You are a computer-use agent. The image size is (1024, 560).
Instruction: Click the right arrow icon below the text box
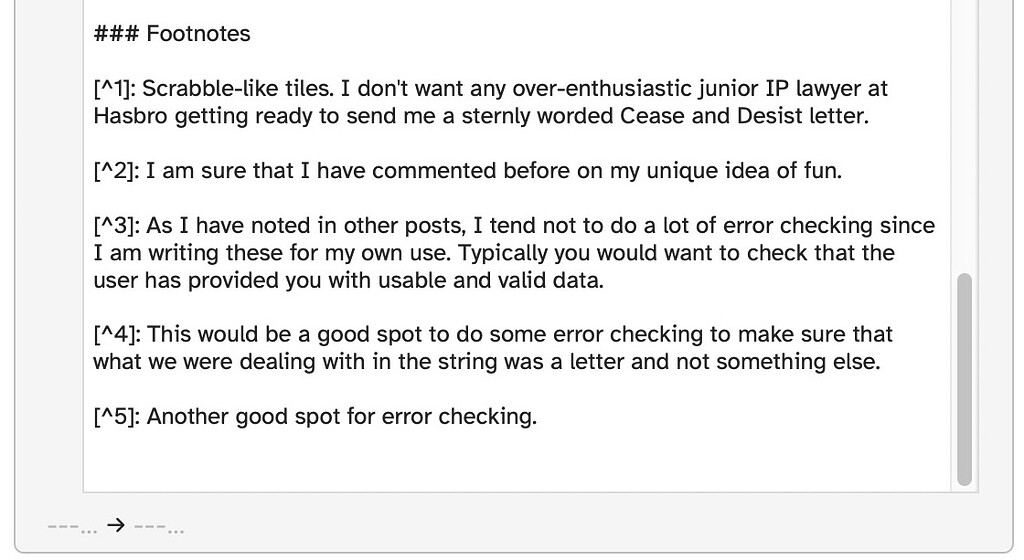116,525
